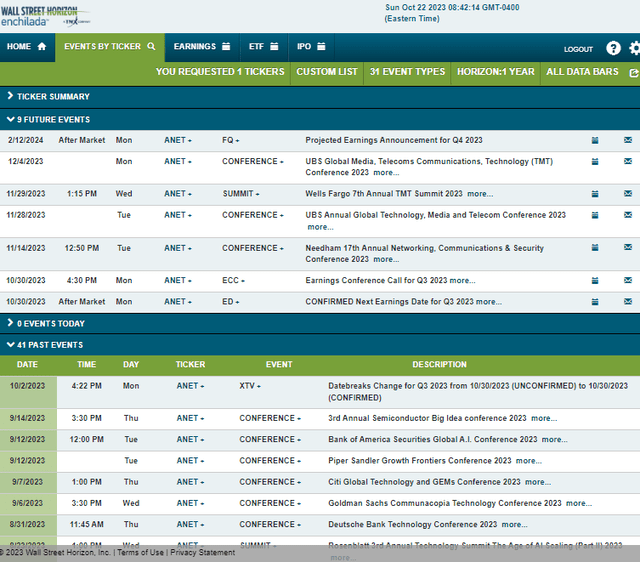Expand the TICKER SUMMARY section
The image size is (640, 562).
click(320, 97)
